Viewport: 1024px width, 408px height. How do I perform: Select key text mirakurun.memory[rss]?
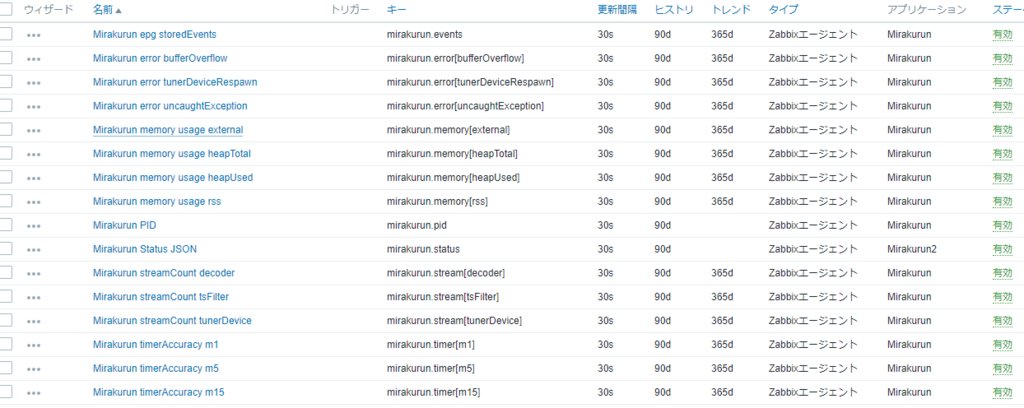tap(438, 202)
